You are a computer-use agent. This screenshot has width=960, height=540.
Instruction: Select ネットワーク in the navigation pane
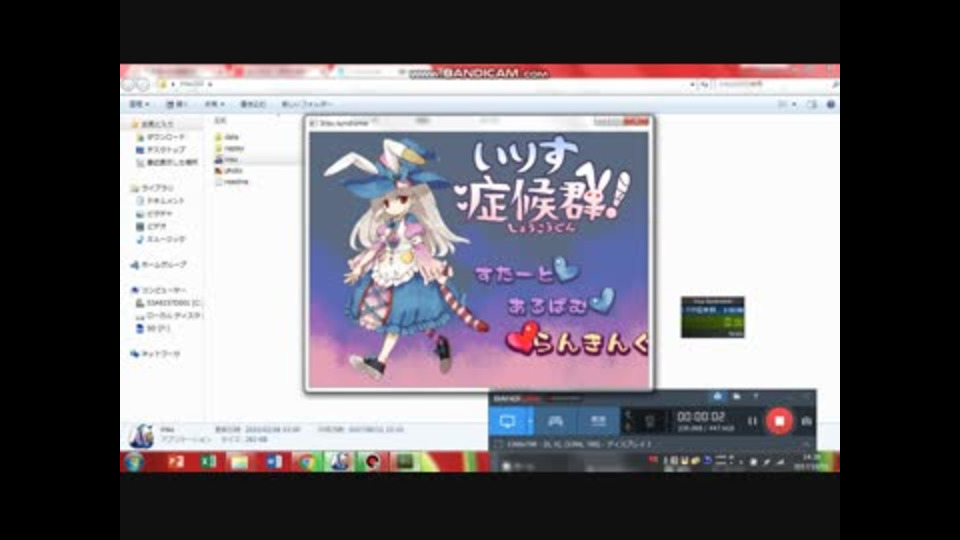click(156, 354)
